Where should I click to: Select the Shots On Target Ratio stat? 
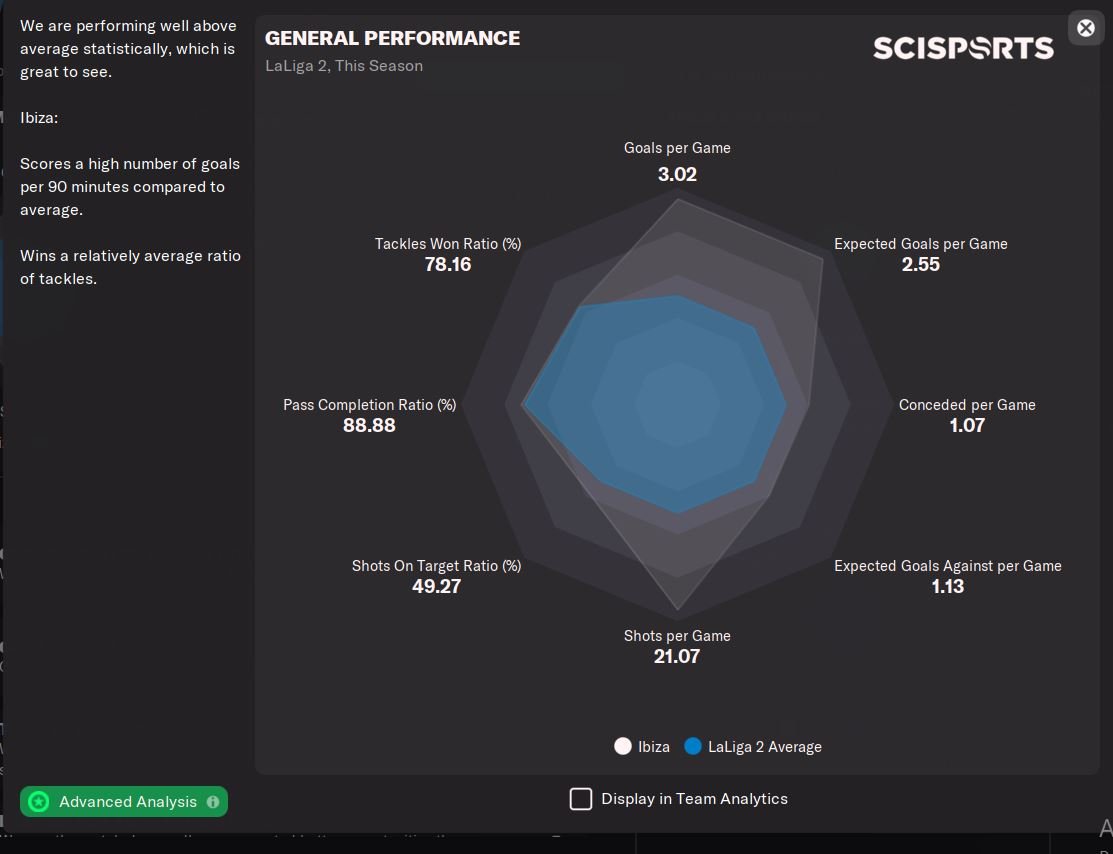click(x=437, y=576)
